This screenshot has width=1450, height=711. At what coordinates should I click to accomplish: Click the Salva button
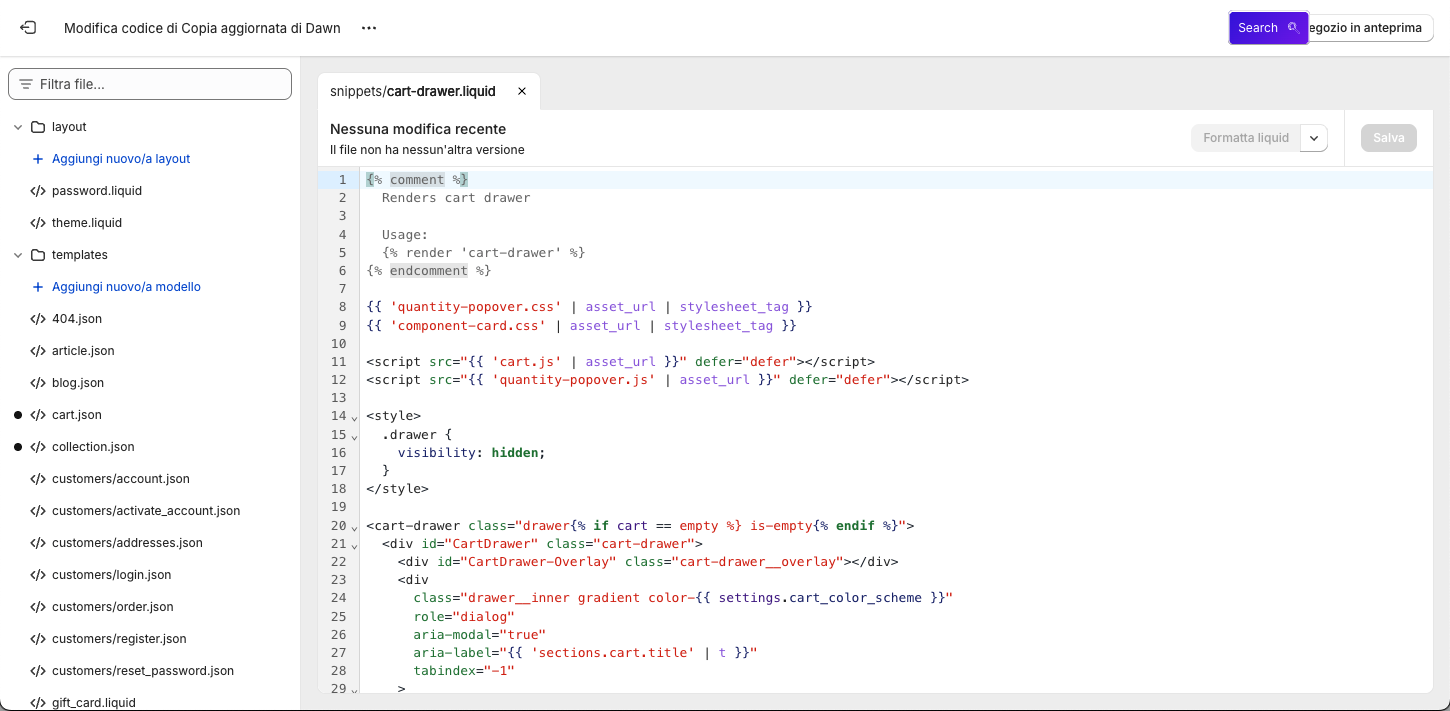(1389, 138)
